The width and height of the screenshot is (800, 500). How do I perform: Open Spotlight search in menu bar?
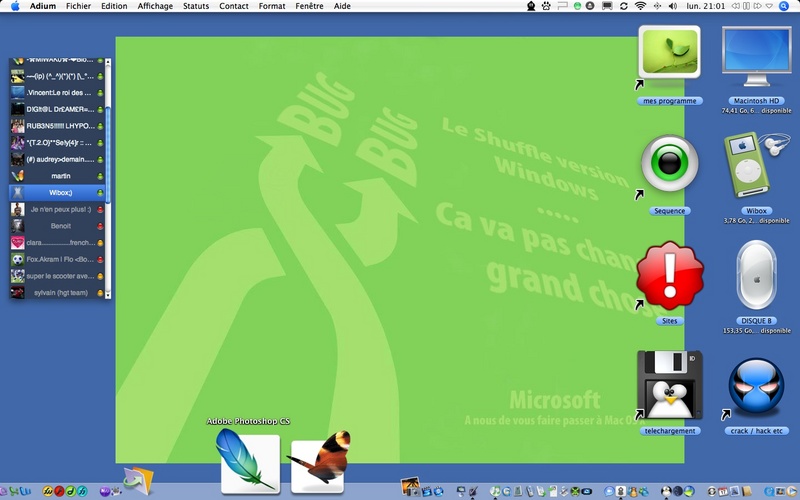tap(784, 6)
